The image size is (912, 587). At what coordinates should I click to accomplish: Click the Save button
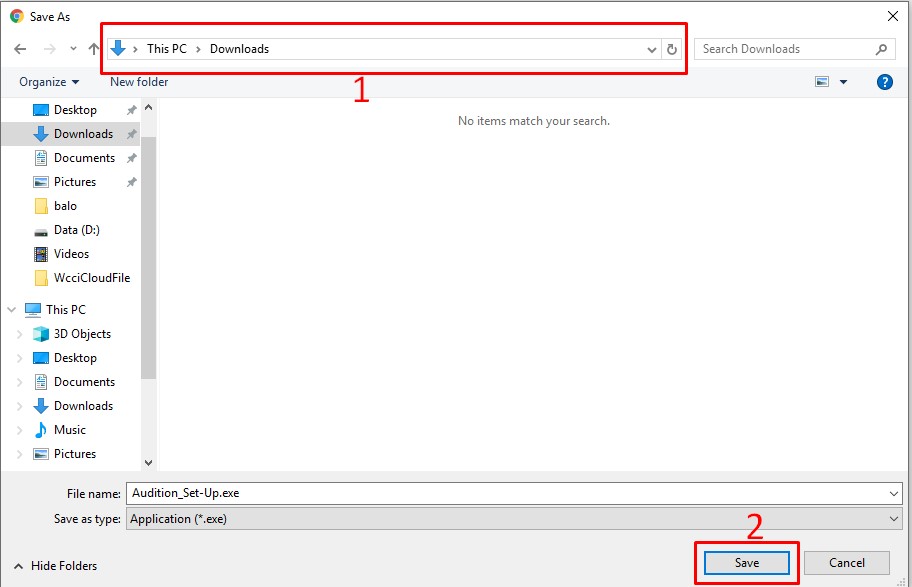pyautogui.click(x=747, y=563)
